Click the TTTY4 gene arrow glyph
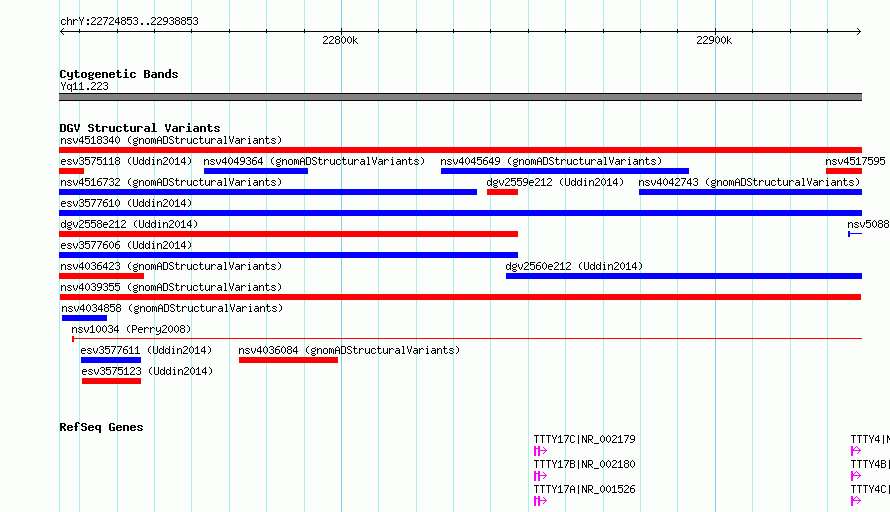The height and width of the screenshot is (512, 890). 856,451
